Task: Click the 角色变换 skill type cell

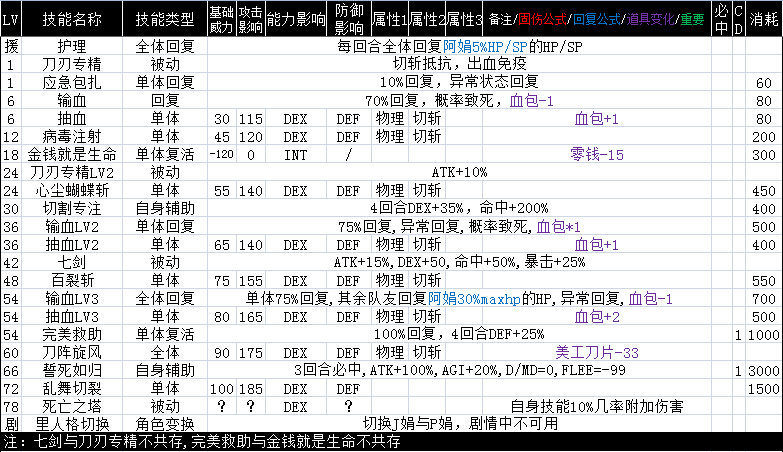Action: point(165,424)
